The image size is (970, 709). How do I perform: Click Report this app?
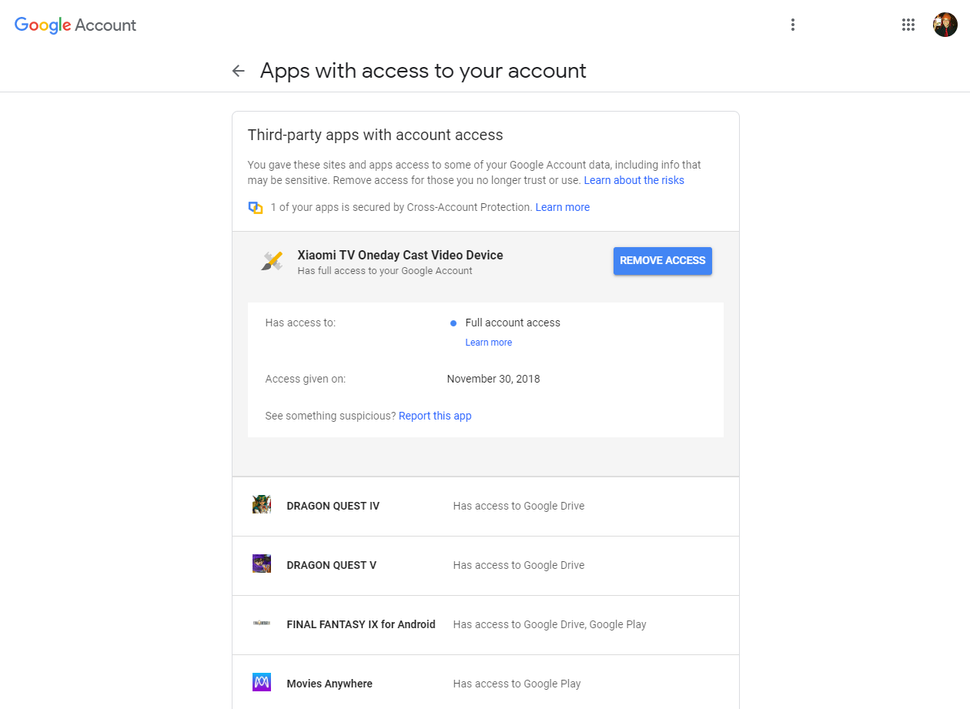pos(435,415)
